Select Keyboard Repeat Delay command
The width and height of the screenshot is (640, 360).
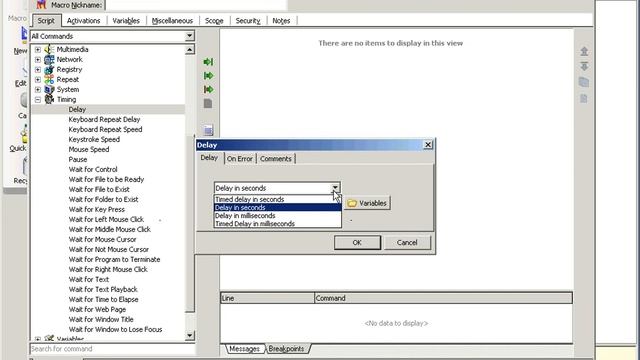(104, 120)
